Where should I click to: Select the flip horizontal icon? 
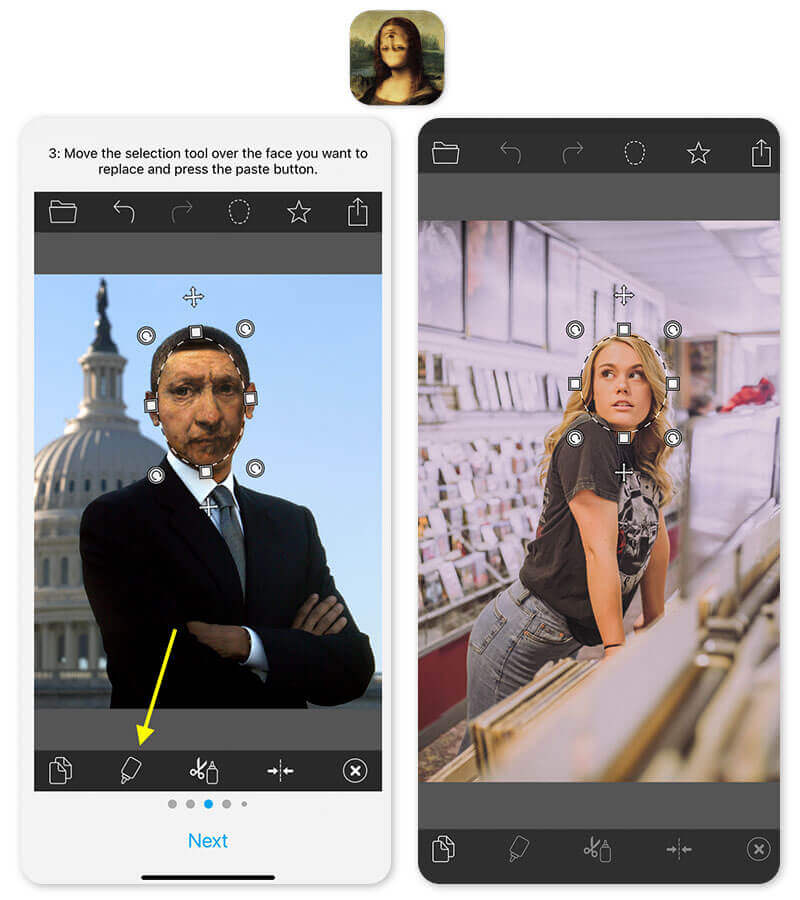[281, 768]
